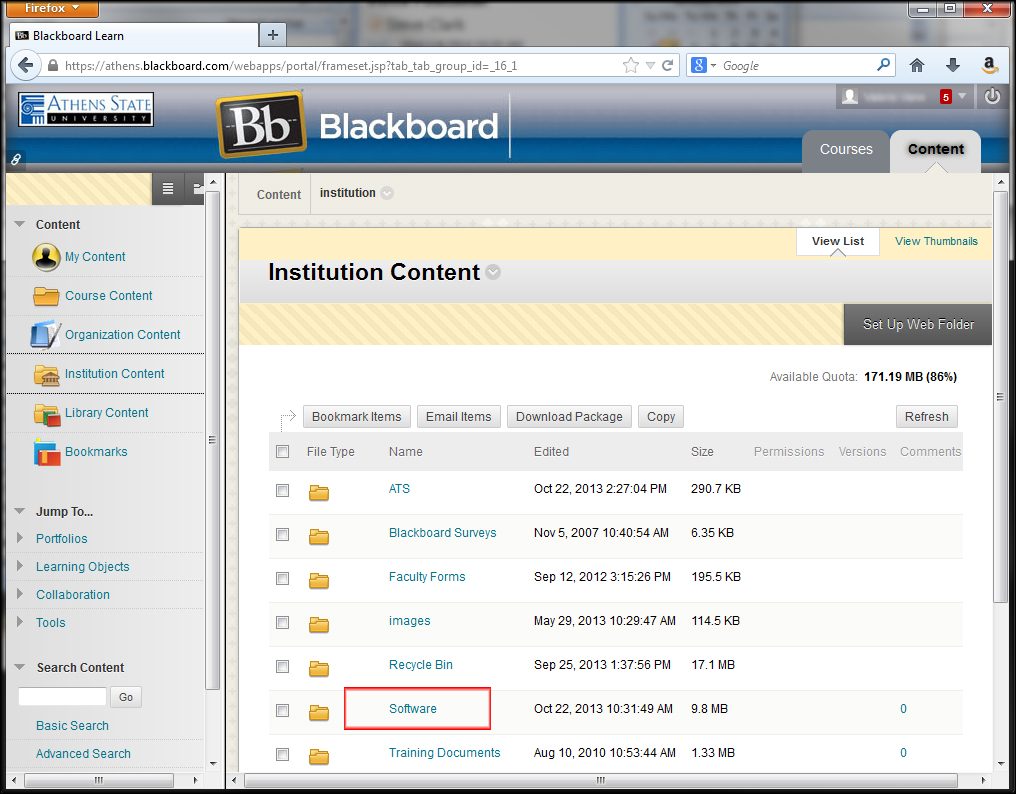Expand the Learning Objects section
Viewport: 1016px width, 794px height.
22,567
